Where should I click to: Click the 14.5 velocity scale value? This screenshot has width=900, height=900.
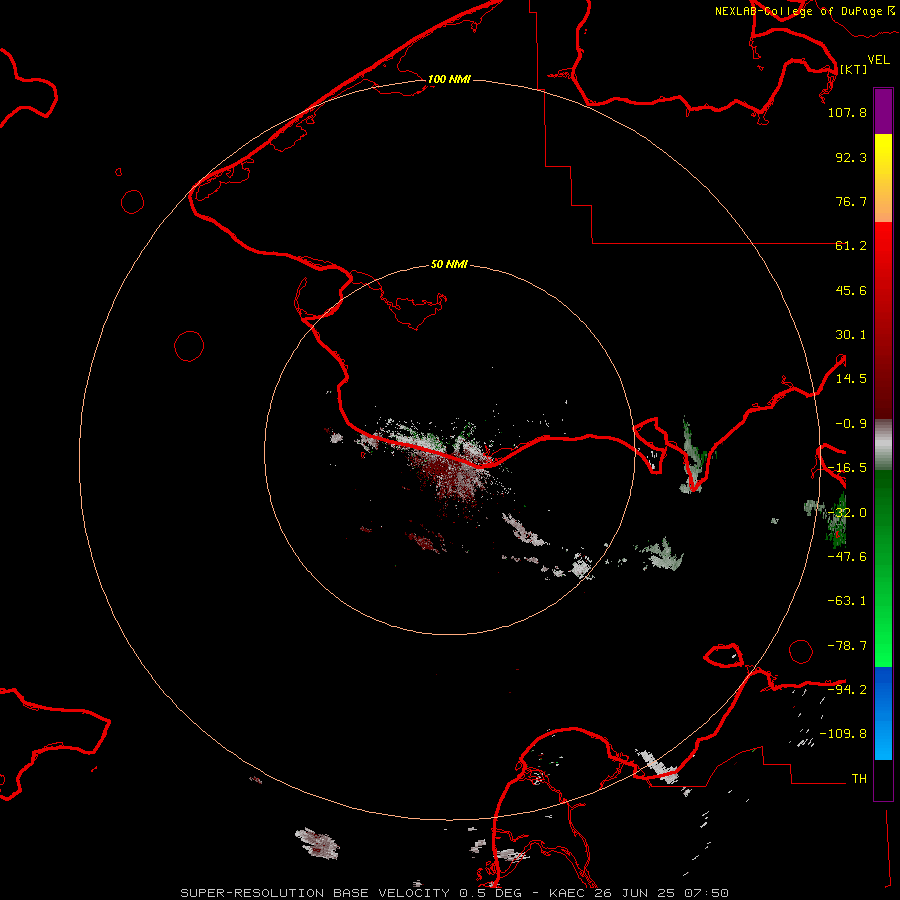tap(851, 379)
